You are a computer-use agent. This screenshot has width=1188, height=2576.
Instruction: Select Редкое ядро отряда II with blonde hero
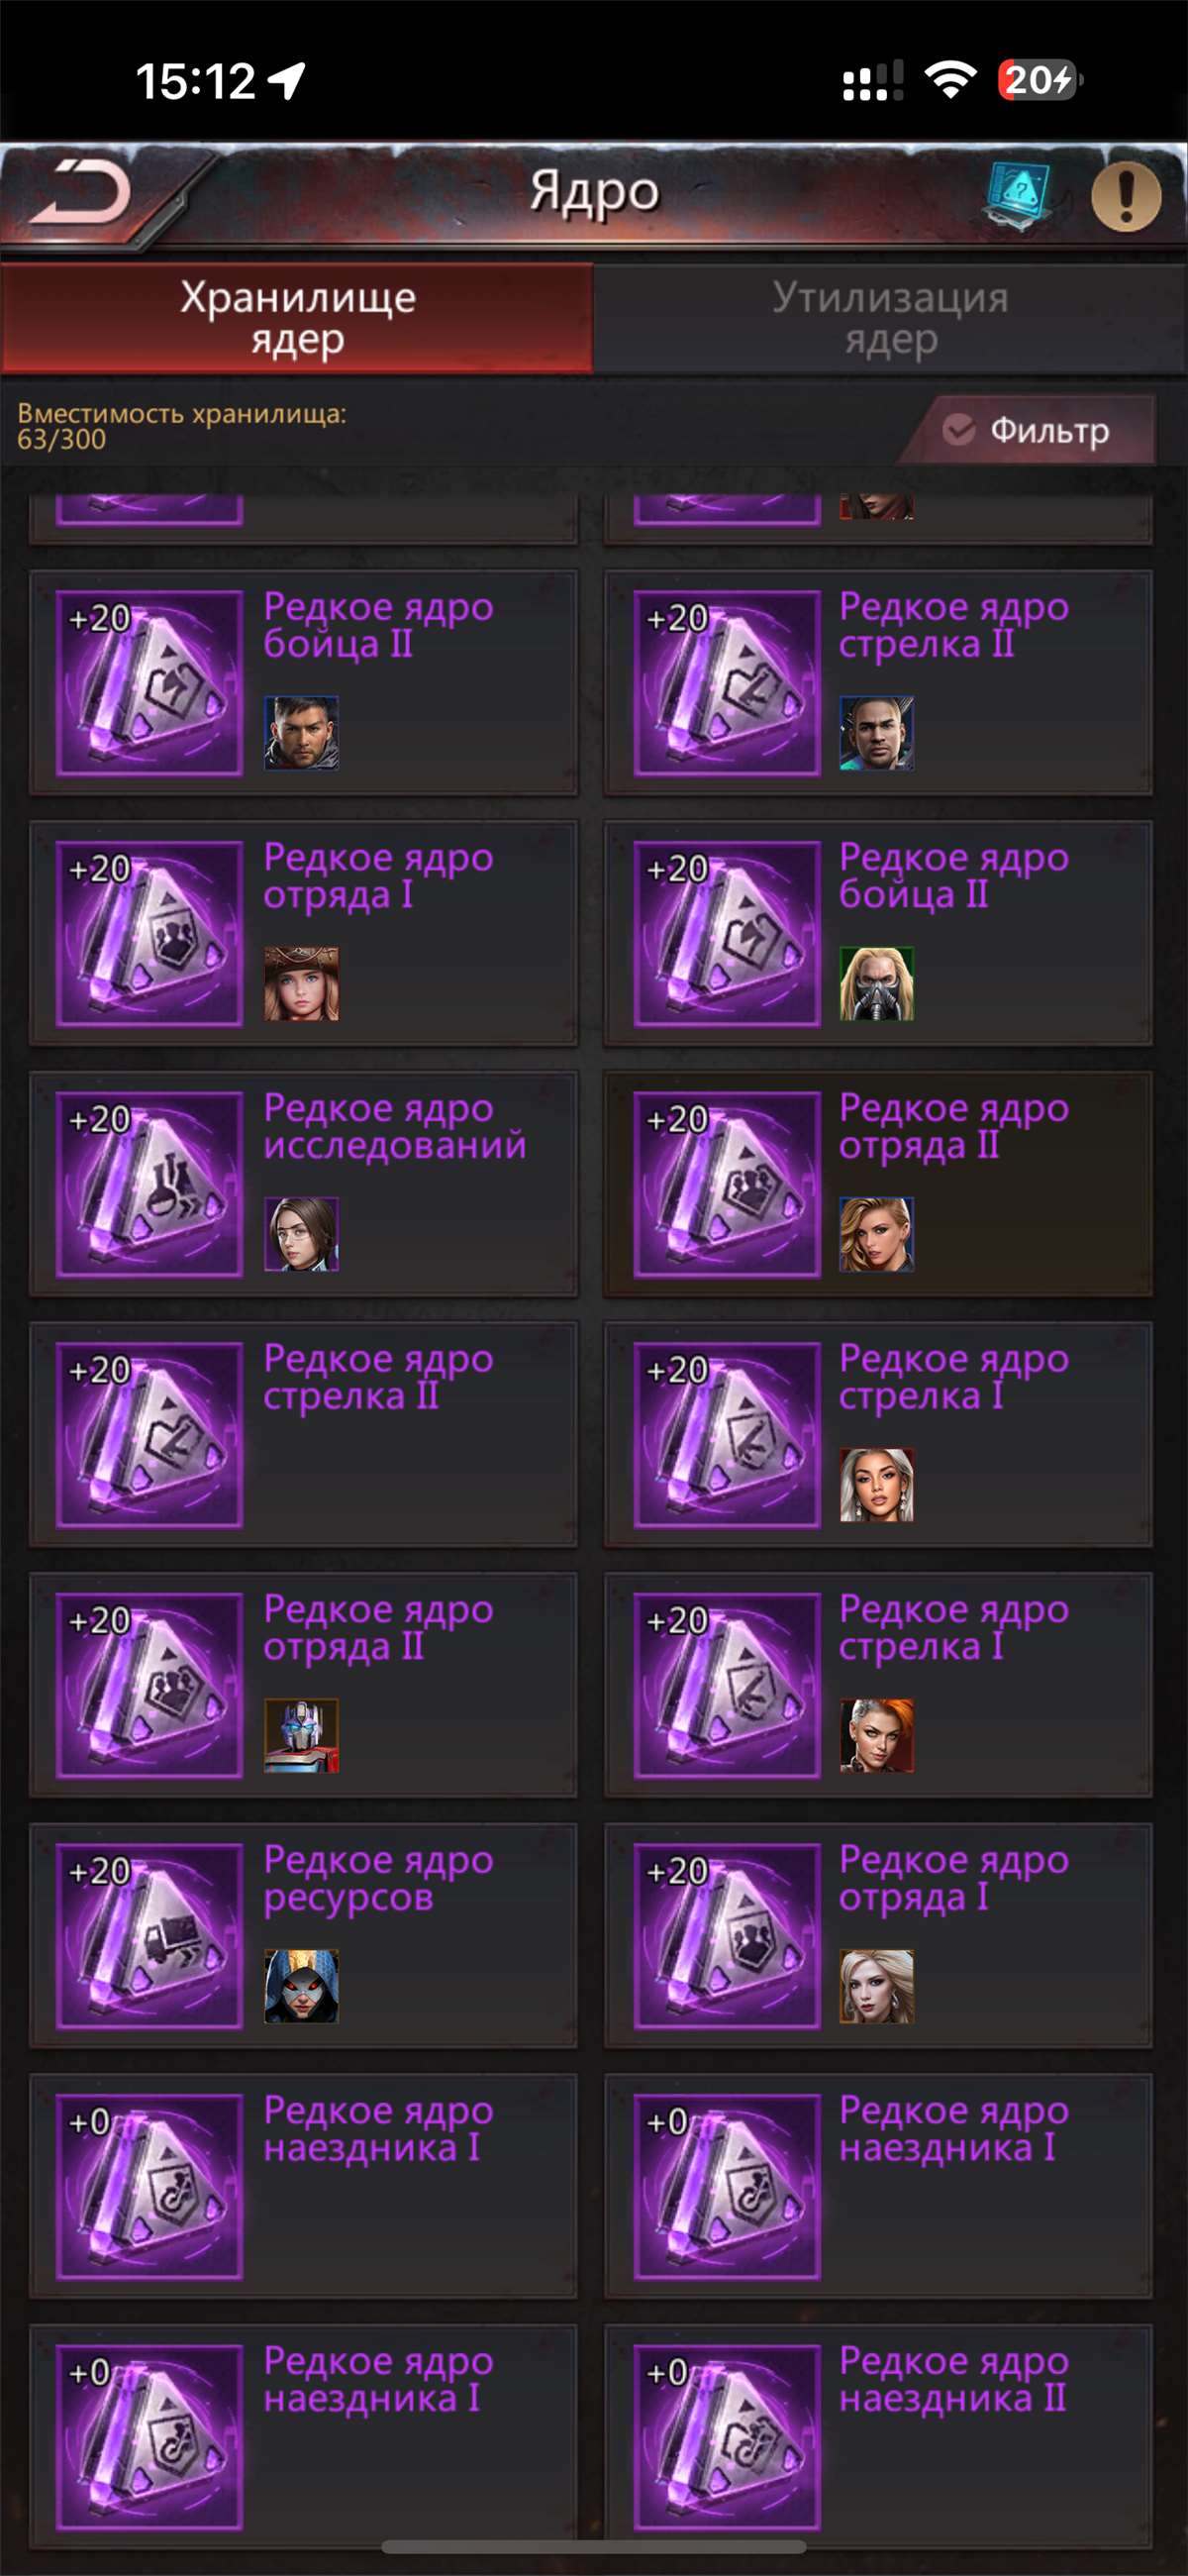click(x=879, y=1184)
